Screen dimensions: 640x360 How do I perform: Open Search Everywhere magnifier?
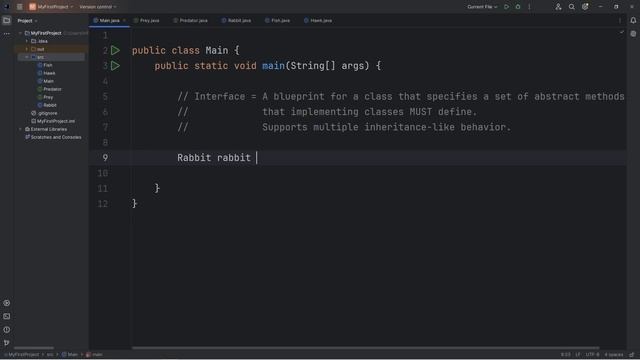click(571, 7)
